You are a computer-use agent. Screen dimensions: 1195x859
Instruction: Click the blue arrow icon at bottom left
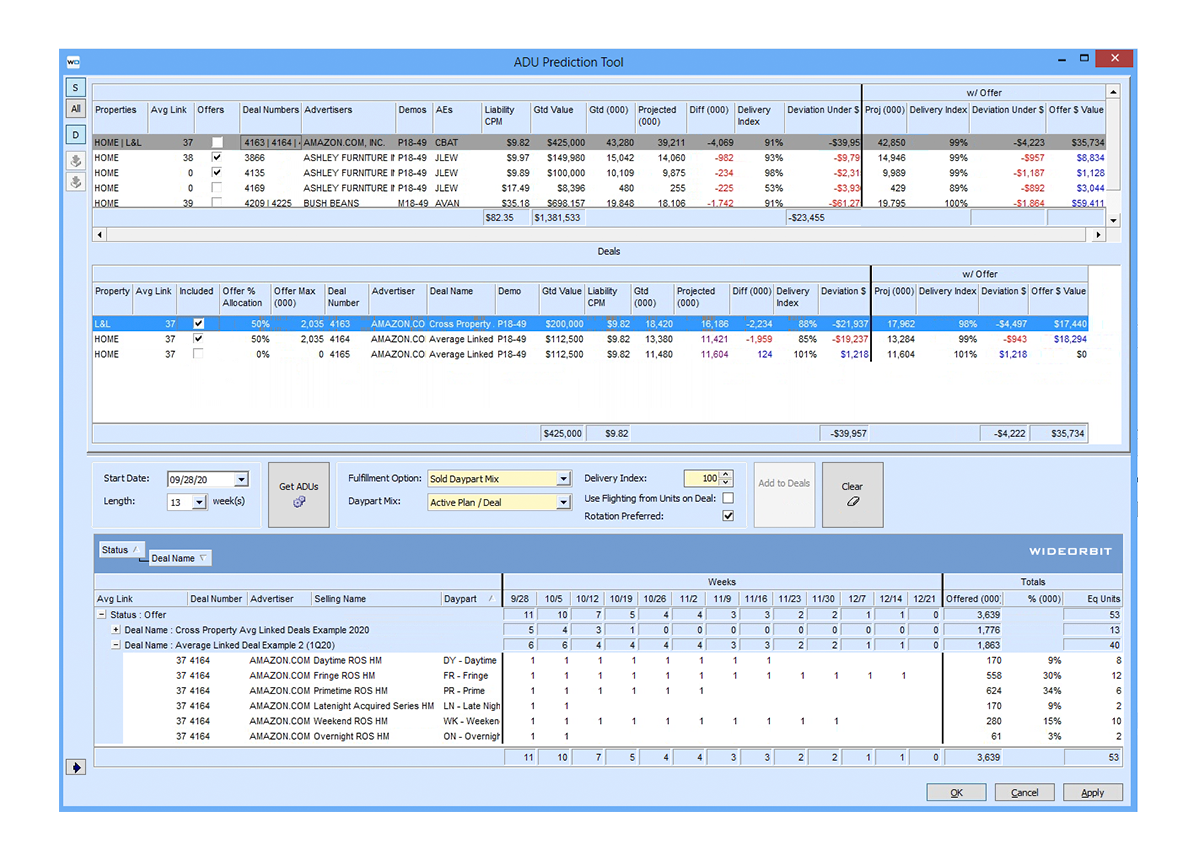(x=76, y=767)
